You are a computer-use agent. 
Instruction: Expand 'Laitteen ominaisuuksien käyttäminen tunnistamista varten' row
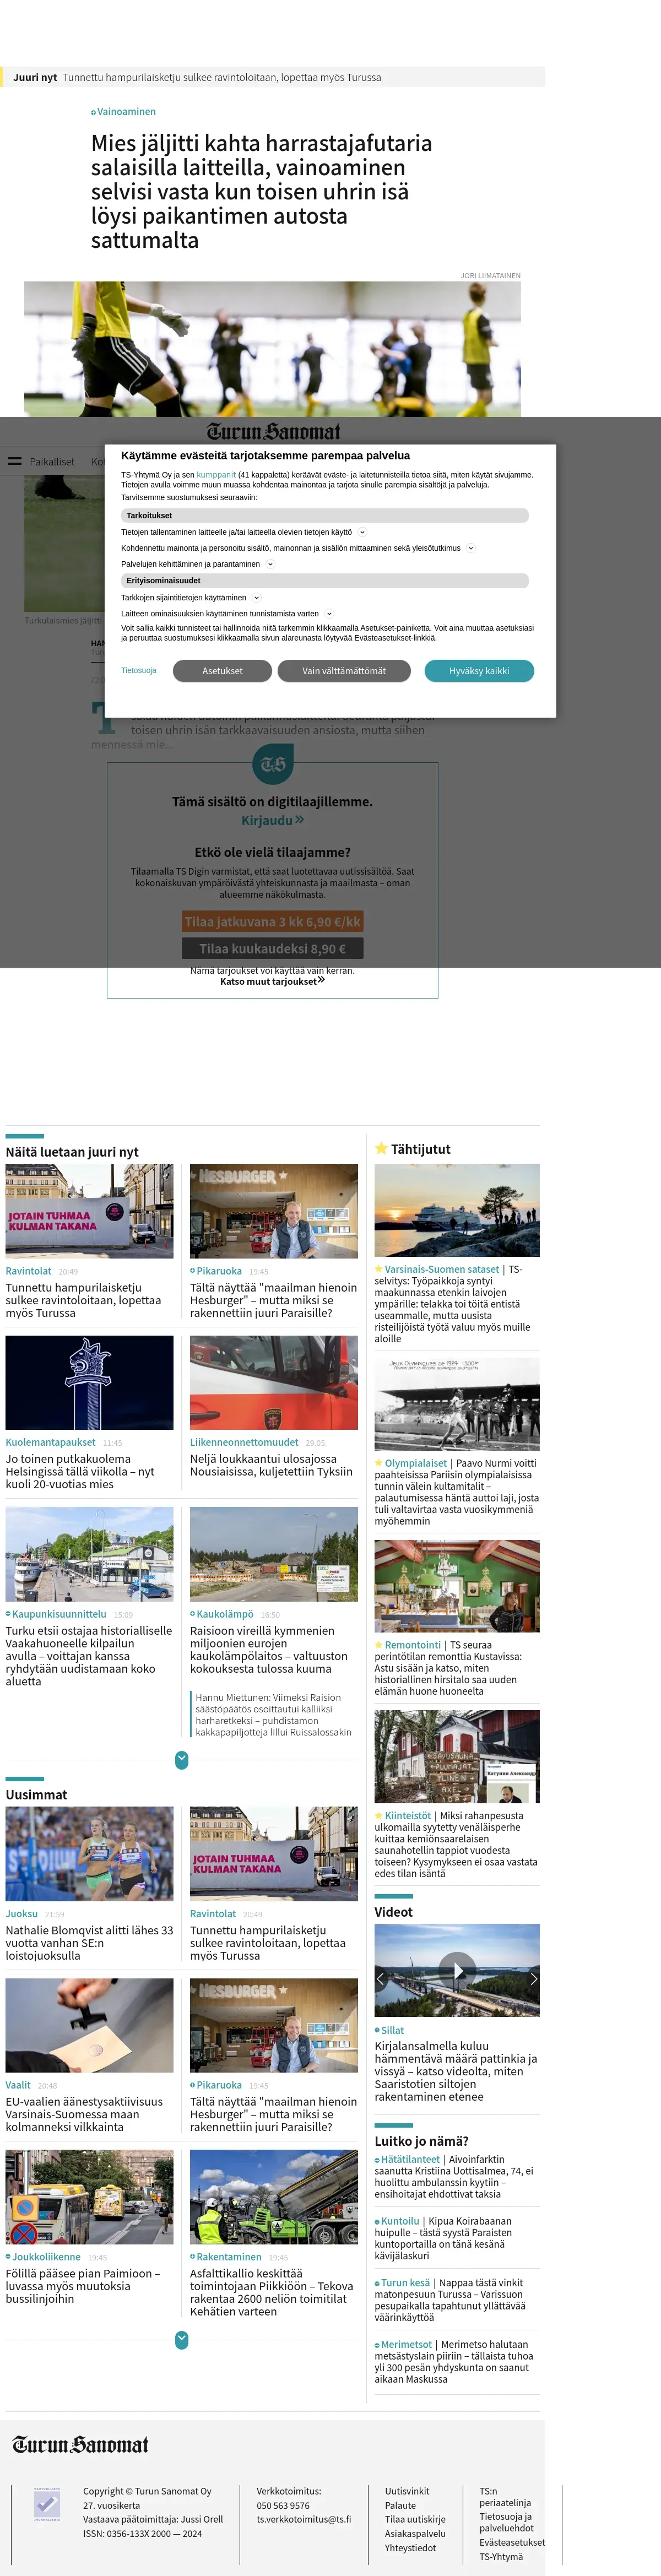329,614
